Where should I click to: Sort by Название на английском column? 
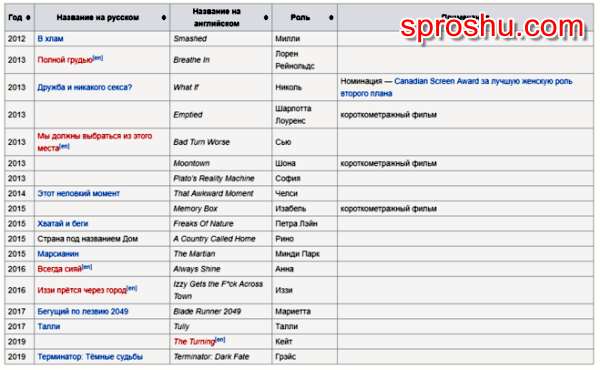(266, 18)
